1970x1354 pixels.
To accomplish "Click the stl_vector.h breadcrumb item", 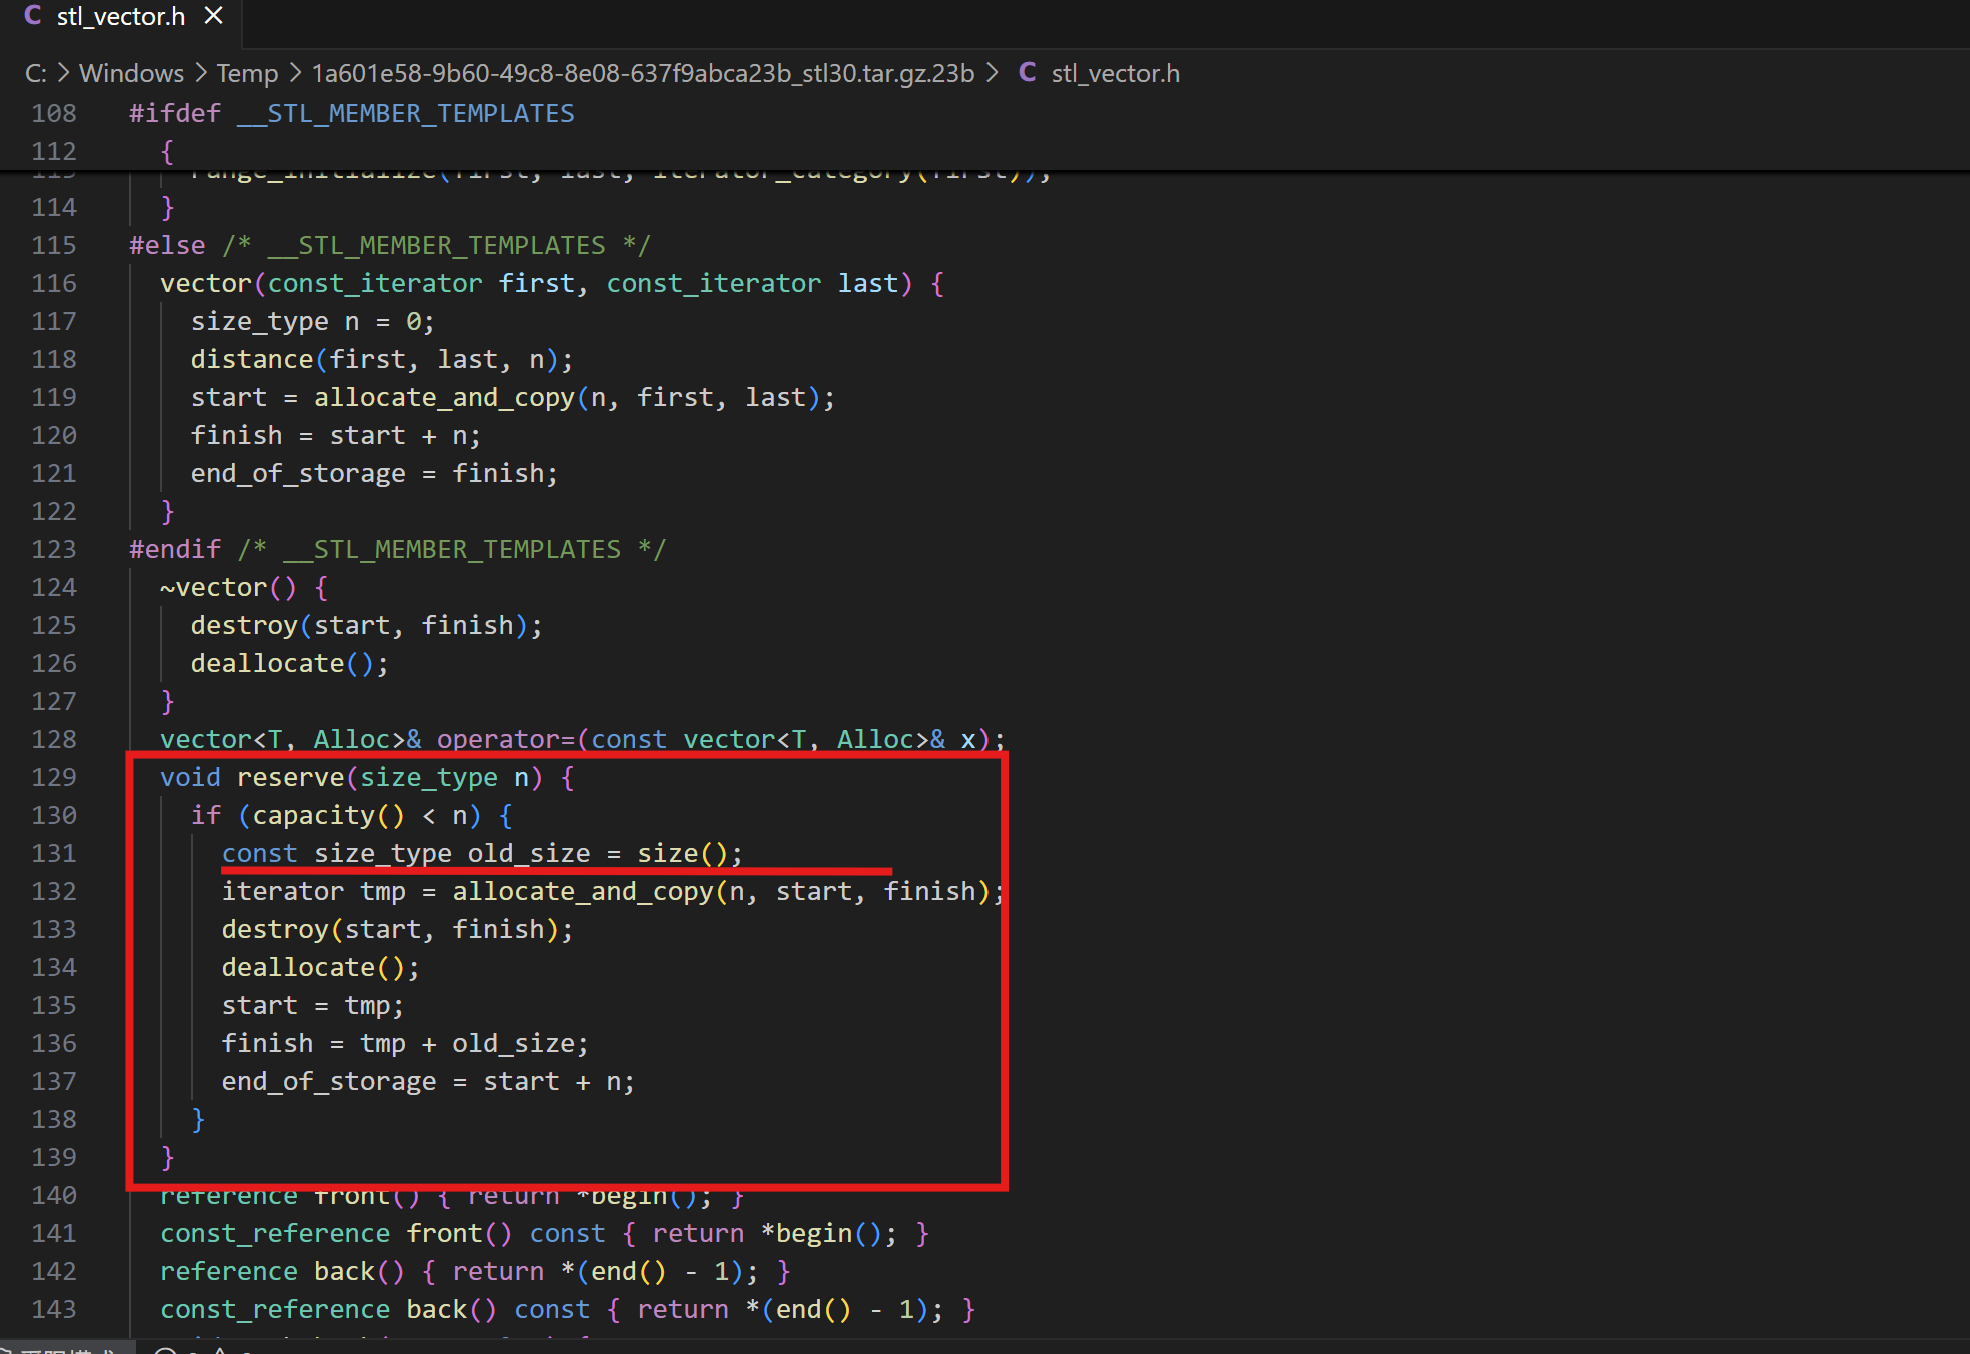I will 1115,73.
